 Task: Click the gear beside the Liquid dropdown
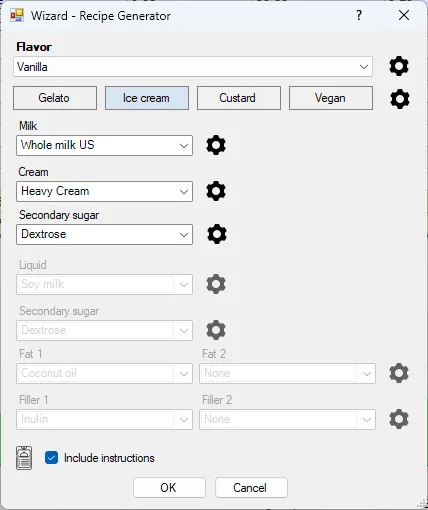coord(216,284)
